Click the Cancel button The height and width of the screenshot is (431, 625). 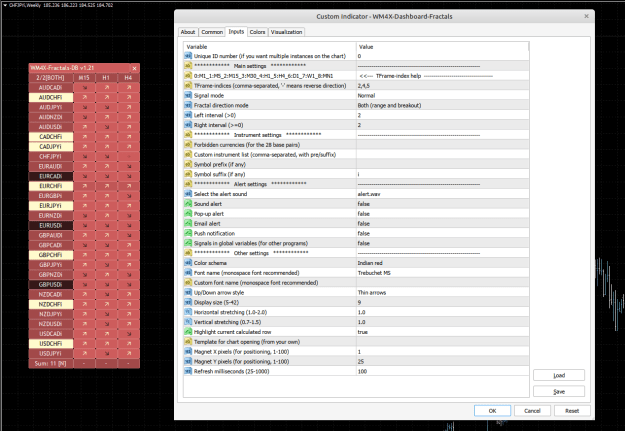click(x=532, y=411)
